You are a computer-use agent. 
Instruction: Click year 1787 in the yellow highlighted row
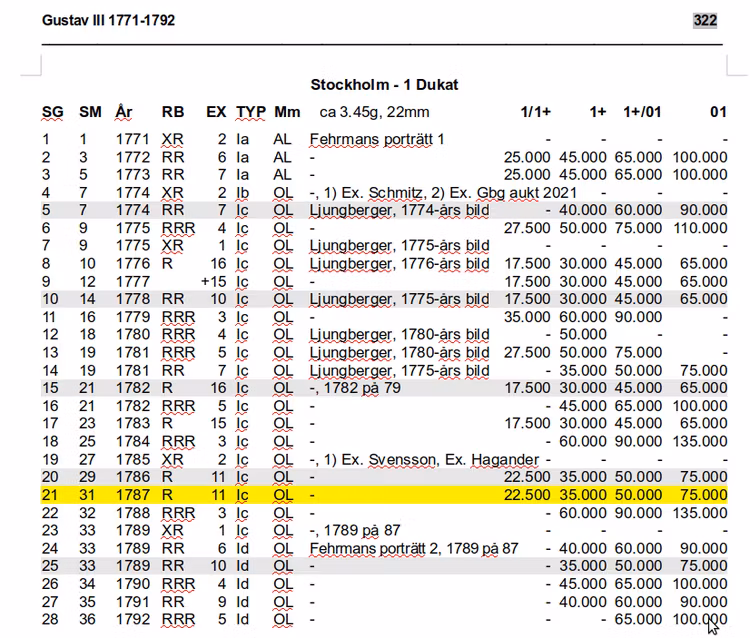tap(131, 494)
